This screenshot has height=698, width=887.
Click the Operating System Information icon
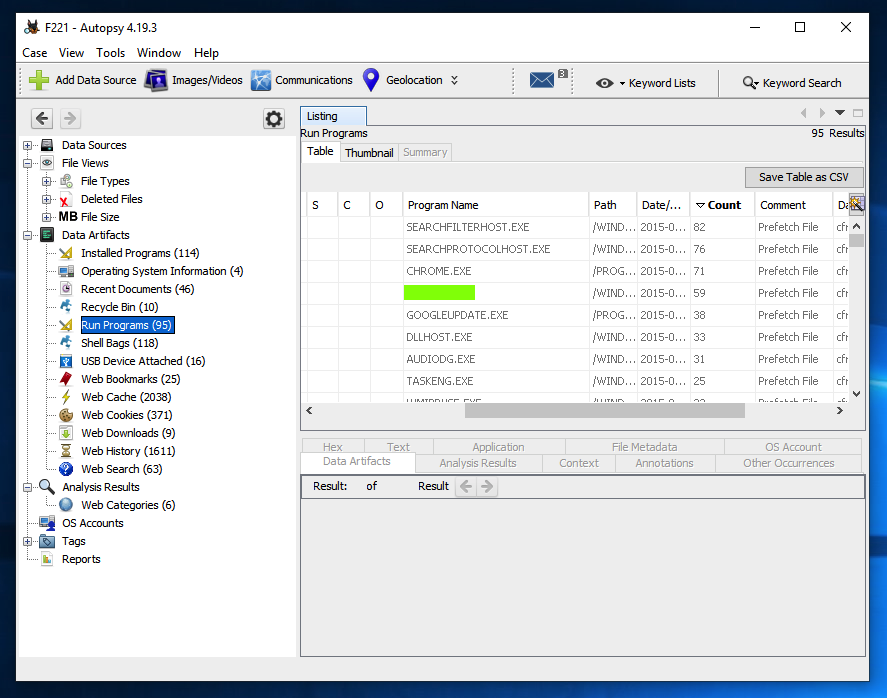coord(66,271)
